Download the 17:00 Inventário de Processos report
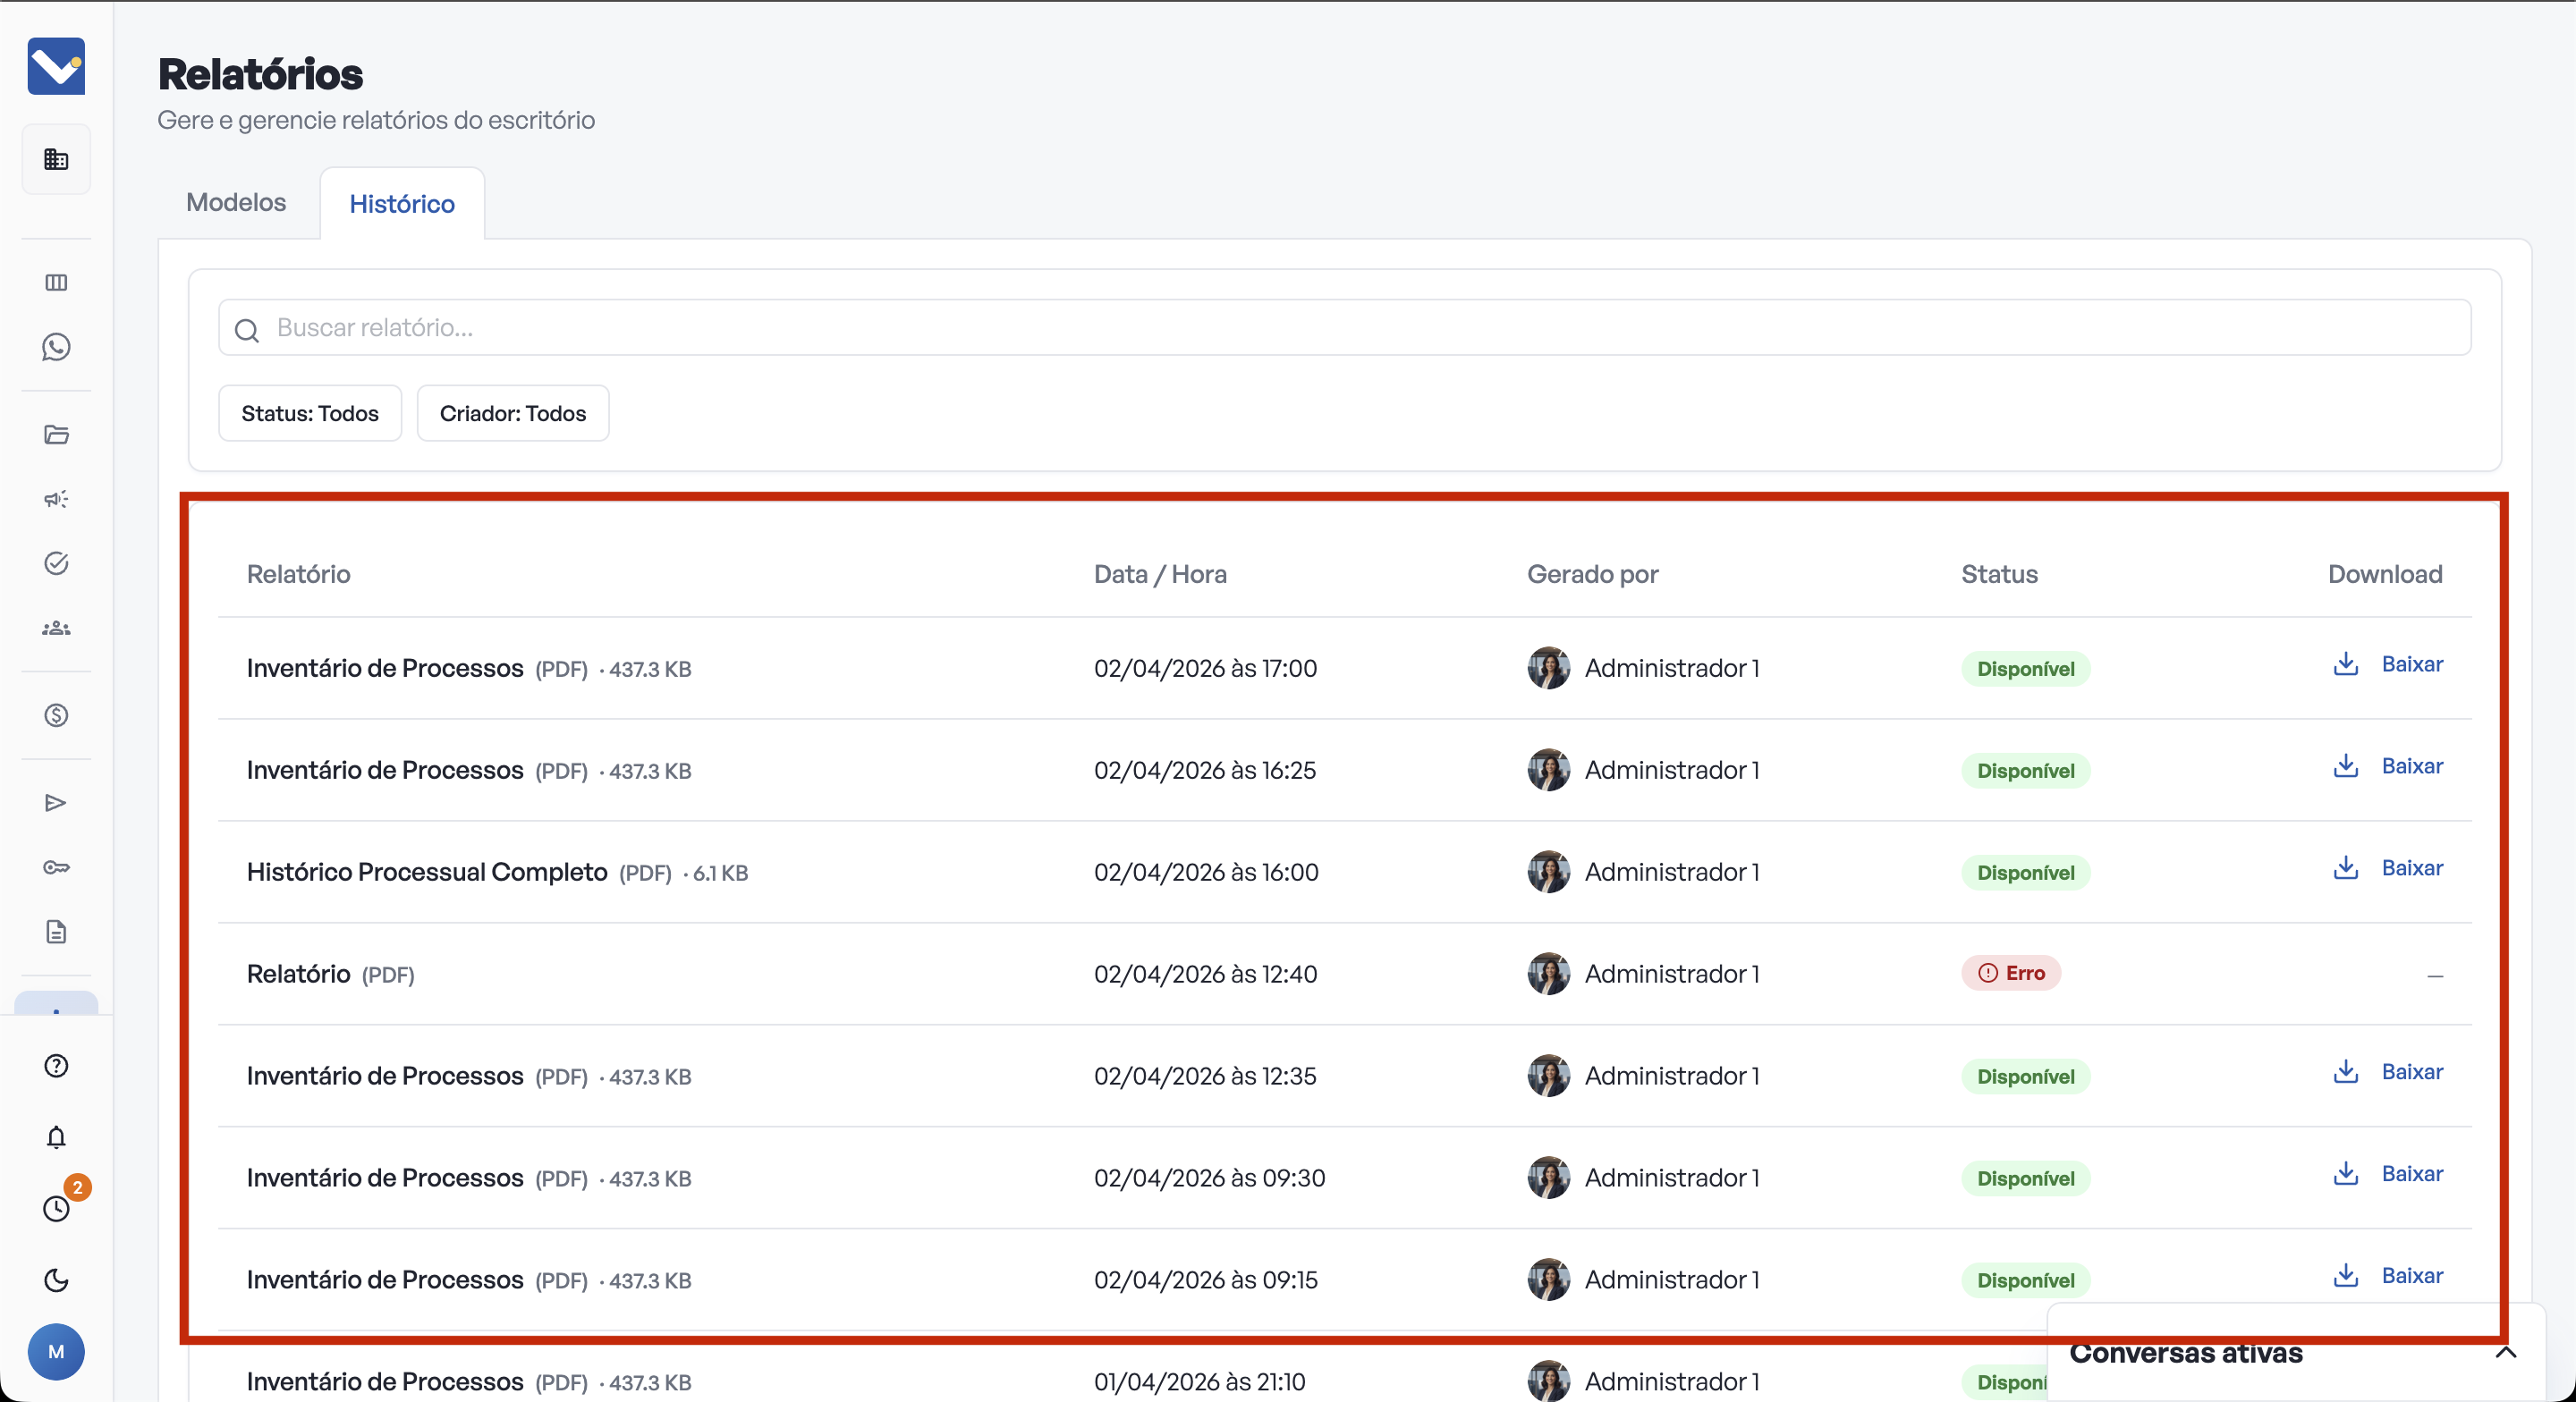 pyautogui.click(x=2388, y=665)
